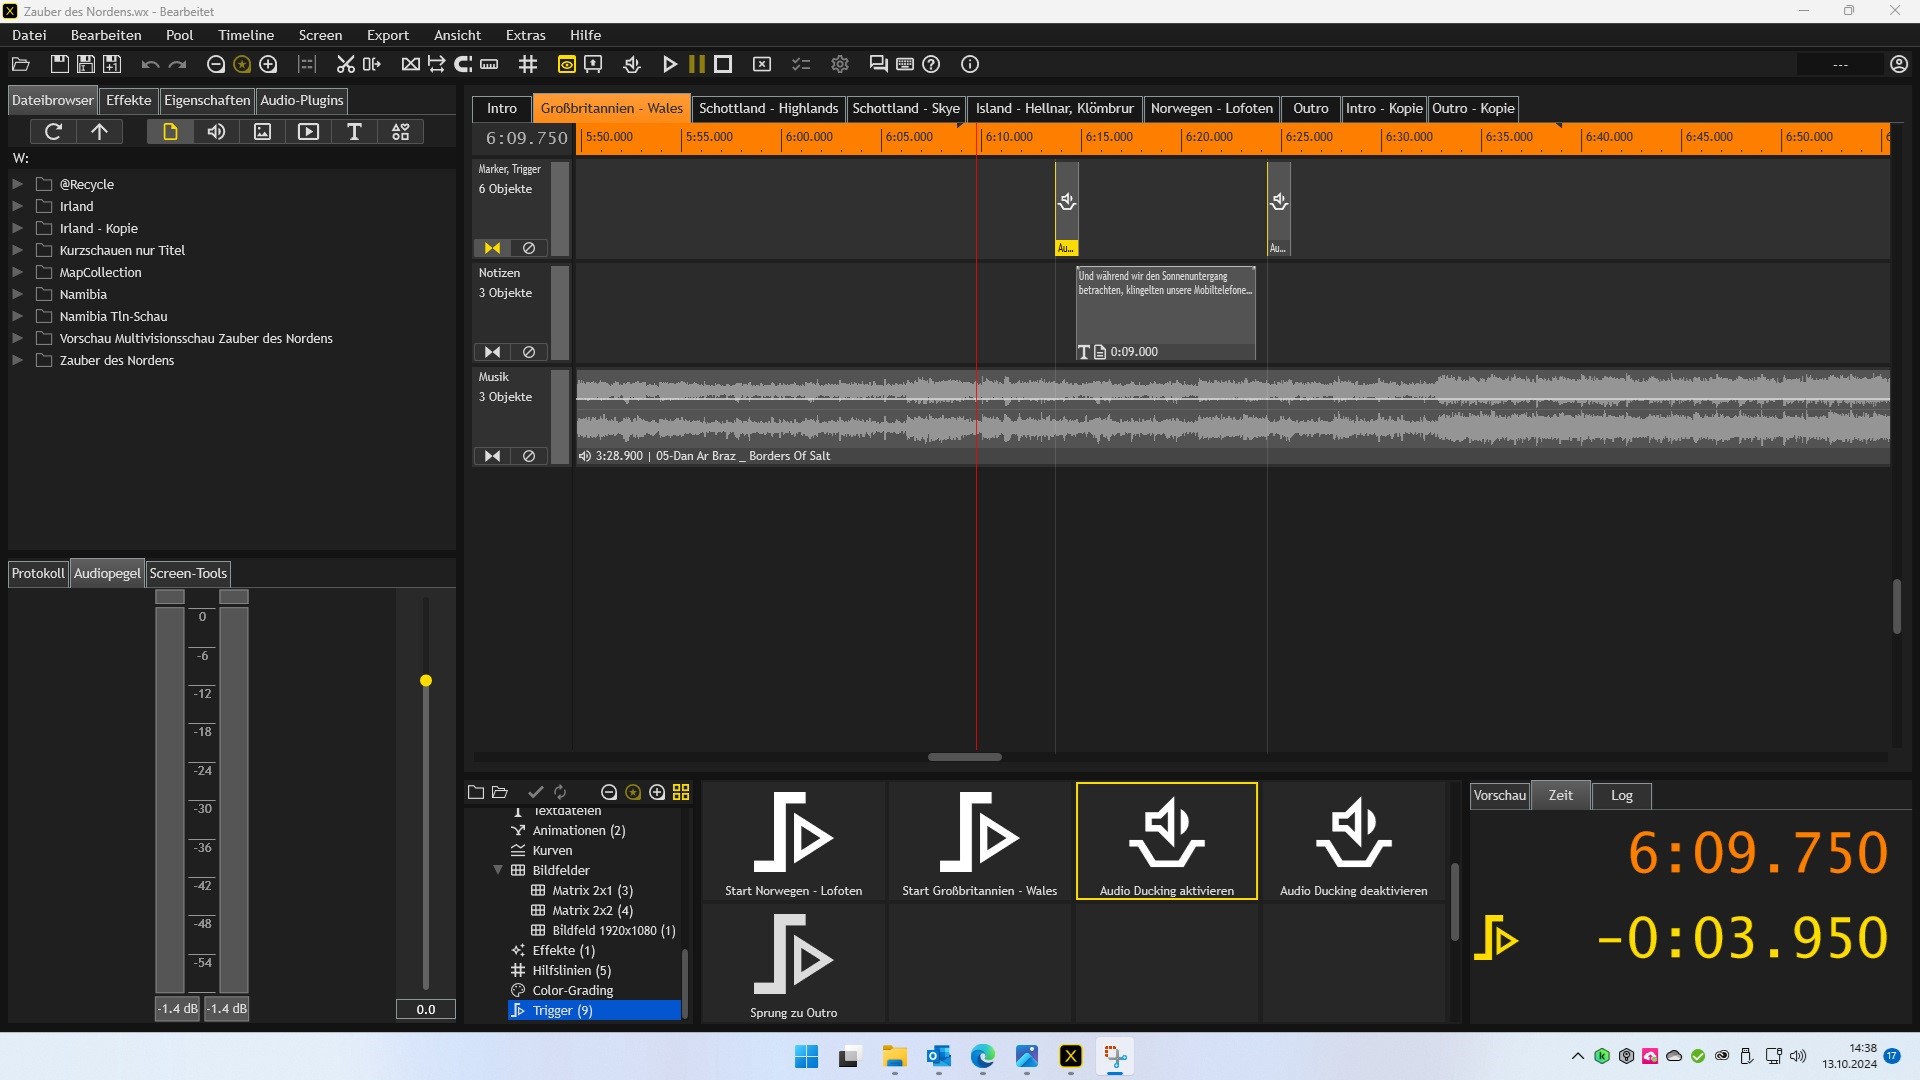The width and height of the screenshot is (1920, 1080).
Task: Click the refresh icon in Dateibrowser
Action: click(54, 132)
